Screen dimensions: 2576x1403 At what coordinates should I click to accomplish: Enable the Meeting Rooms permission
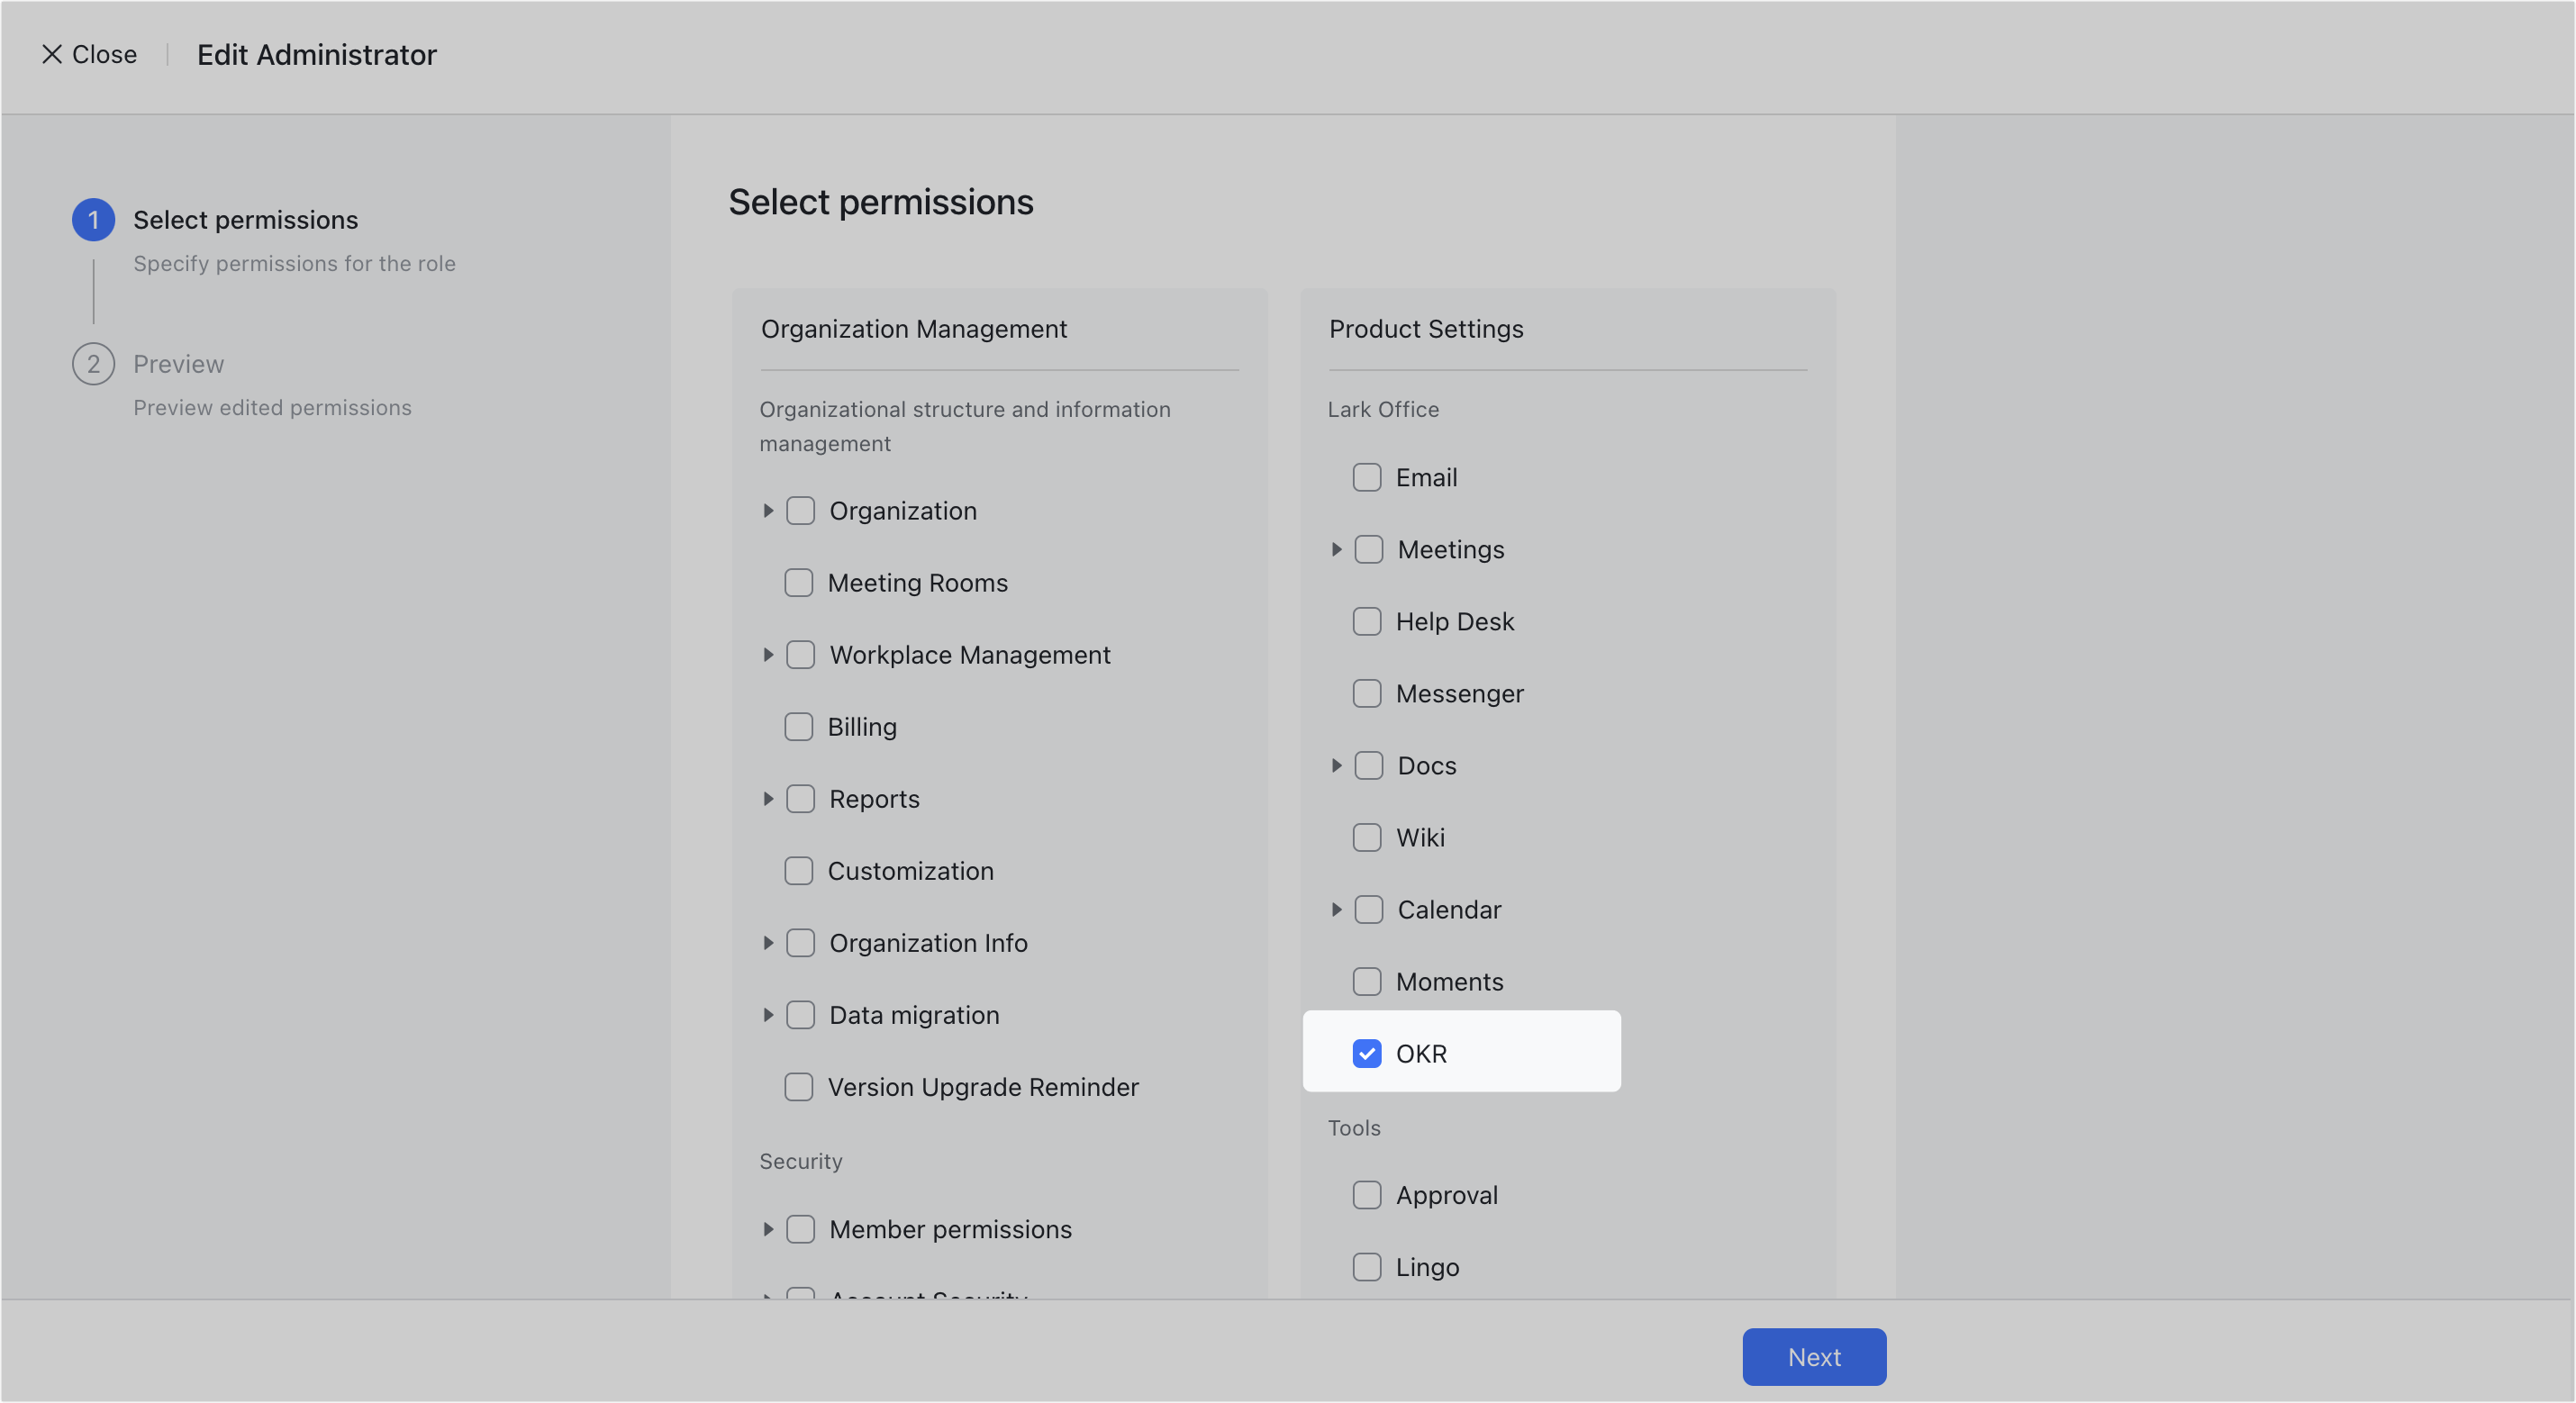tap(799, 582)
